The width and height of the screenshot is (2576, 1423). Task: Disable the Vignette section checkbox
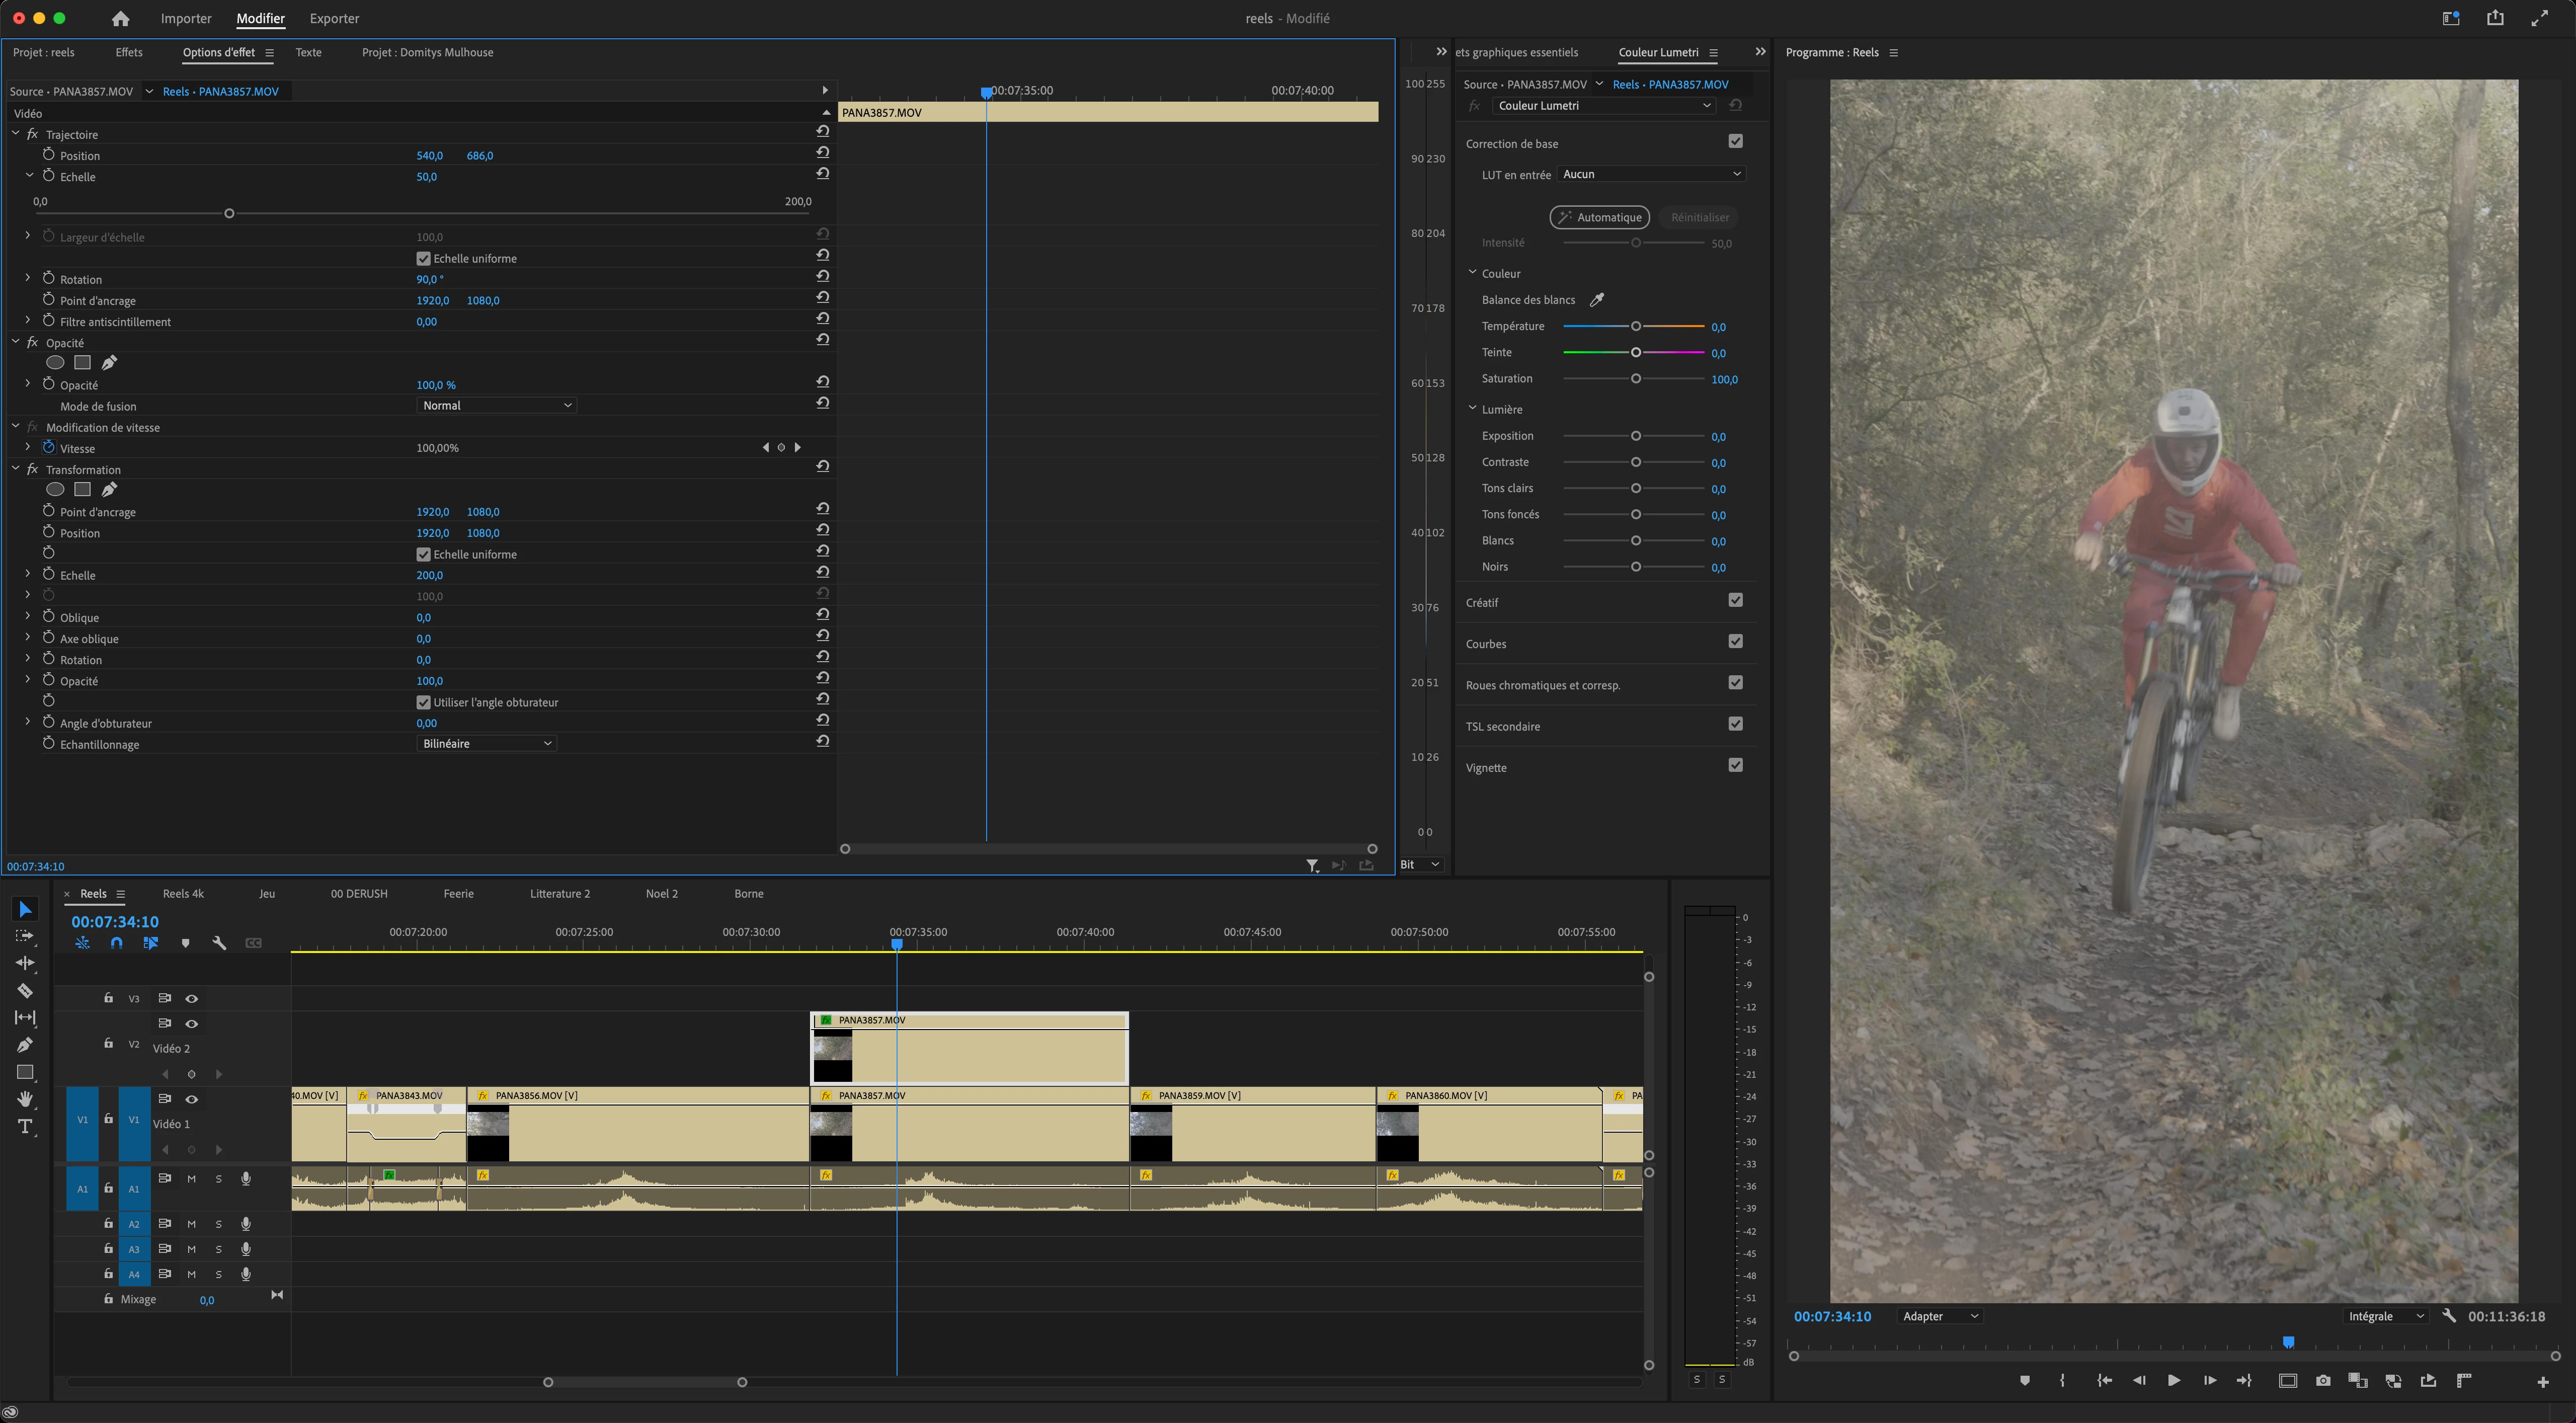(x=1735, y=765)
